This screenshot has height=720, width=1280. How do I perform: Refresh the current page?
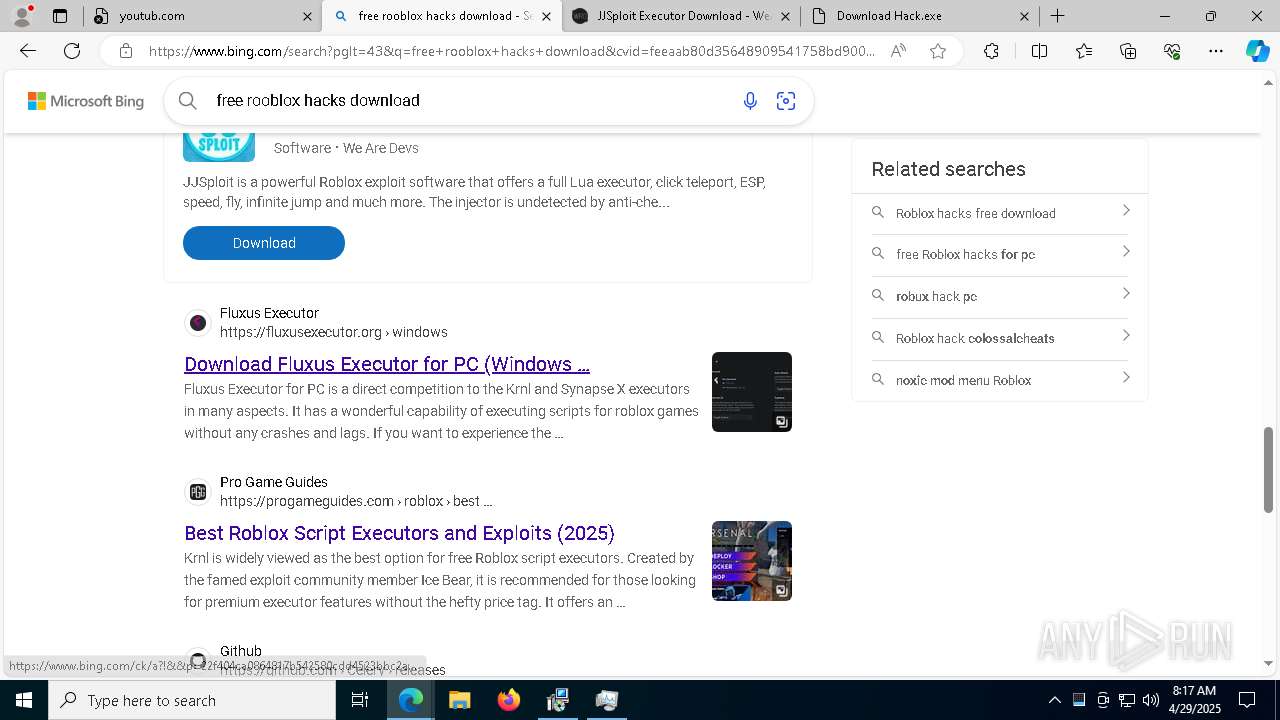[x=72, y=51]
